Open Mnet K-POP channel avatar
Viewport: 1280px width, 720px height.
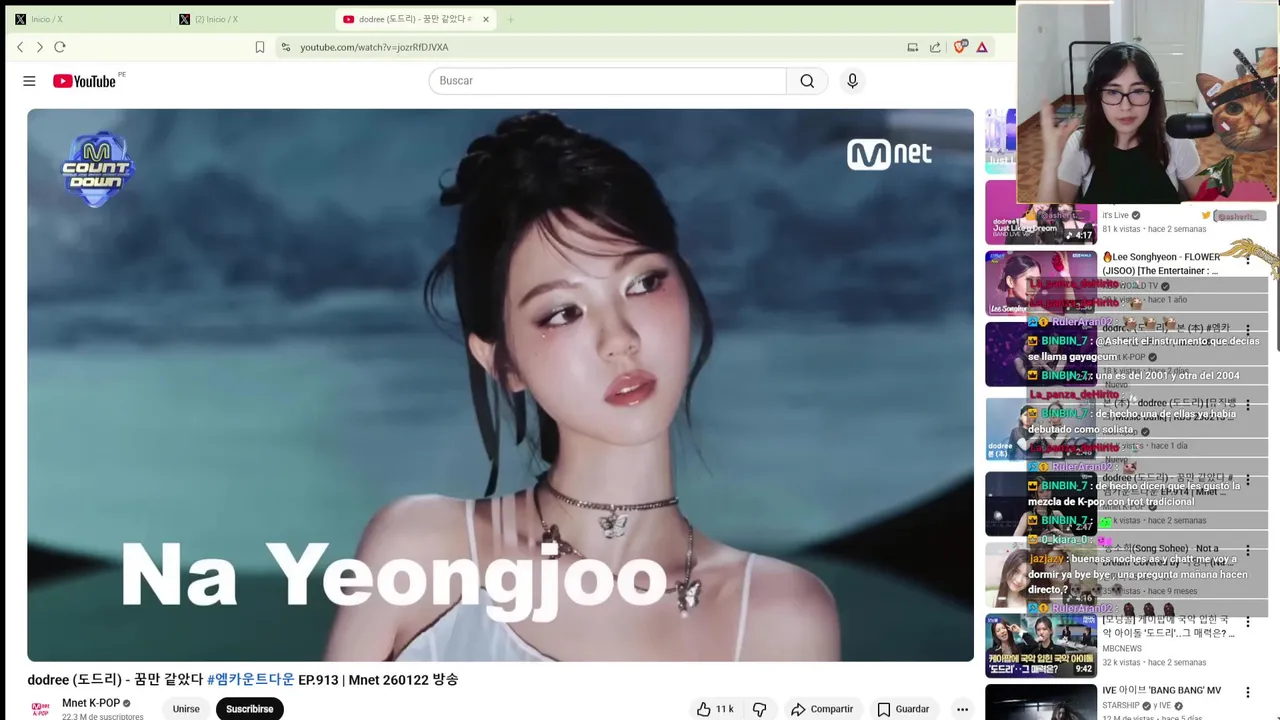40,709
